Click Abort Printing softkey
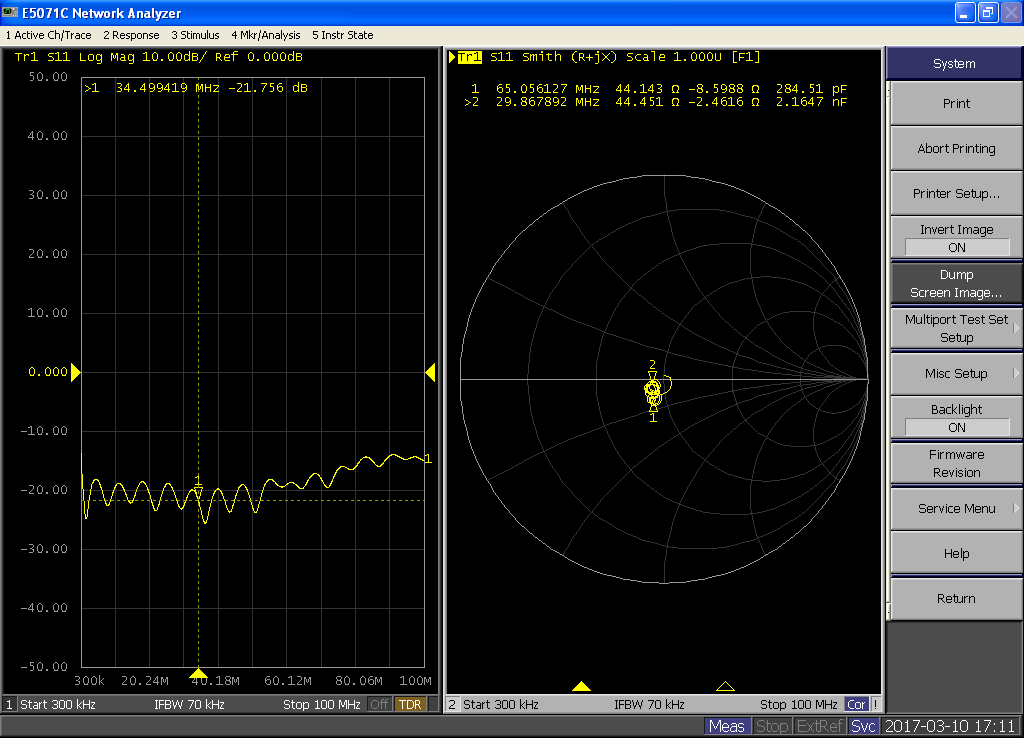The height and width of the screenshot is (738, 1024). click(x=956, y=148)
